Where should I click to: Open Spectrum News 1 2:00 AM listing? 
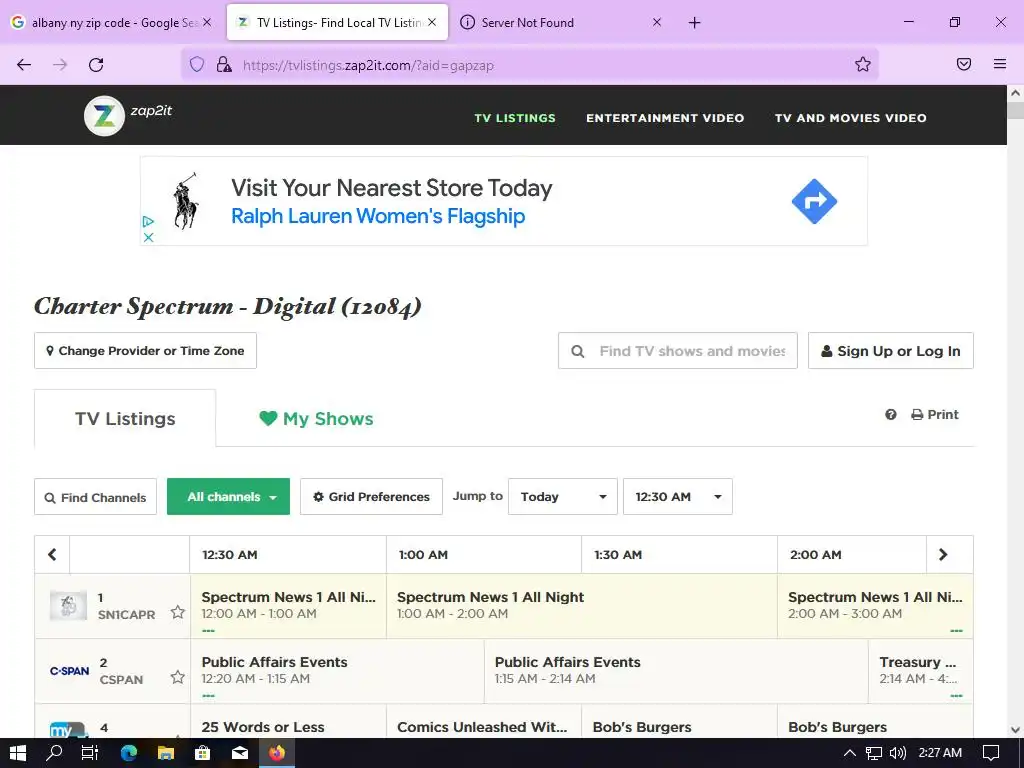[875, 605]
